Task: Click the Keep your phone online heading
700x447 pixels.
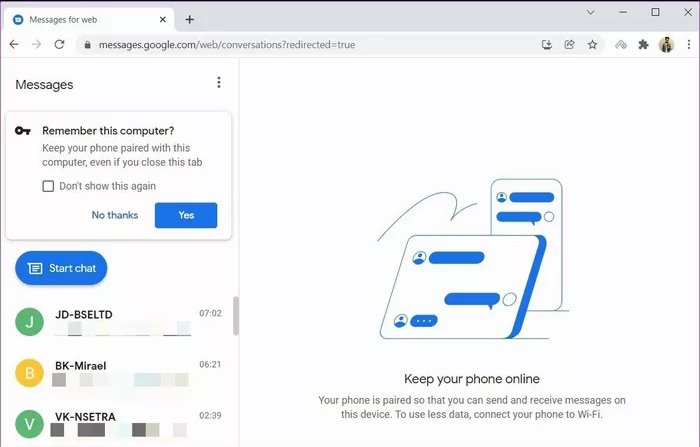Action: 472,379
